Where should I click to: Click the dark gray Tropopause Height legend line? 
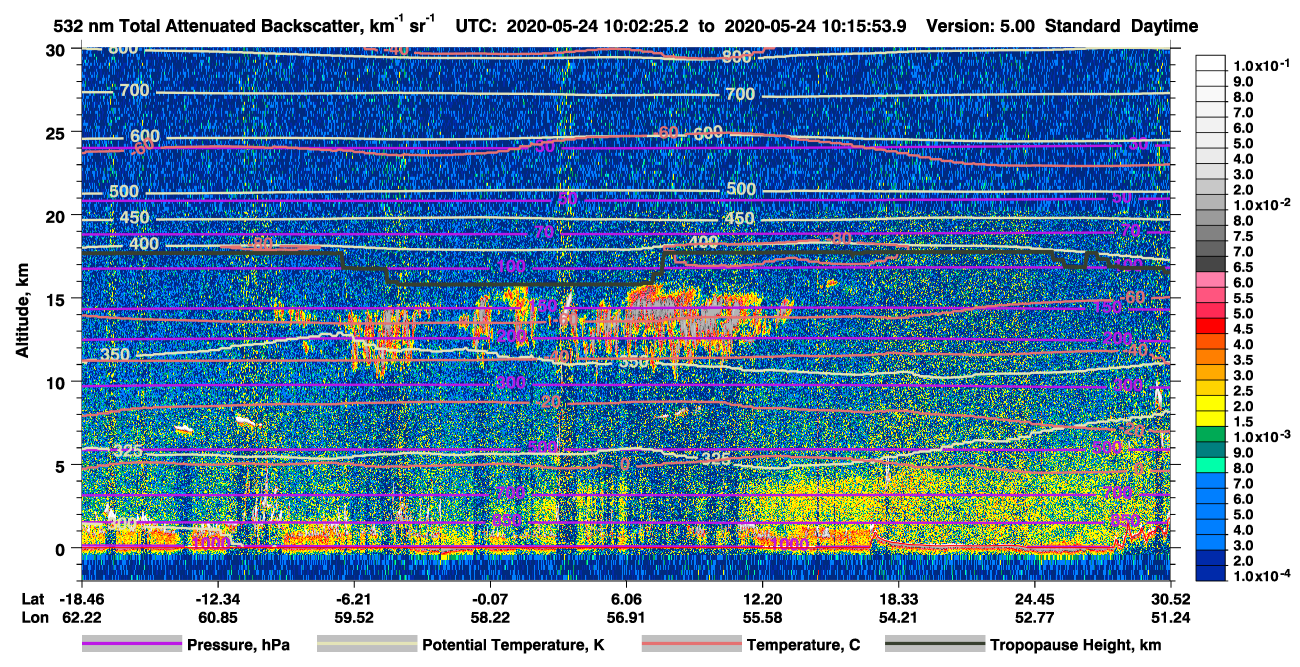(x=934, y=645)
